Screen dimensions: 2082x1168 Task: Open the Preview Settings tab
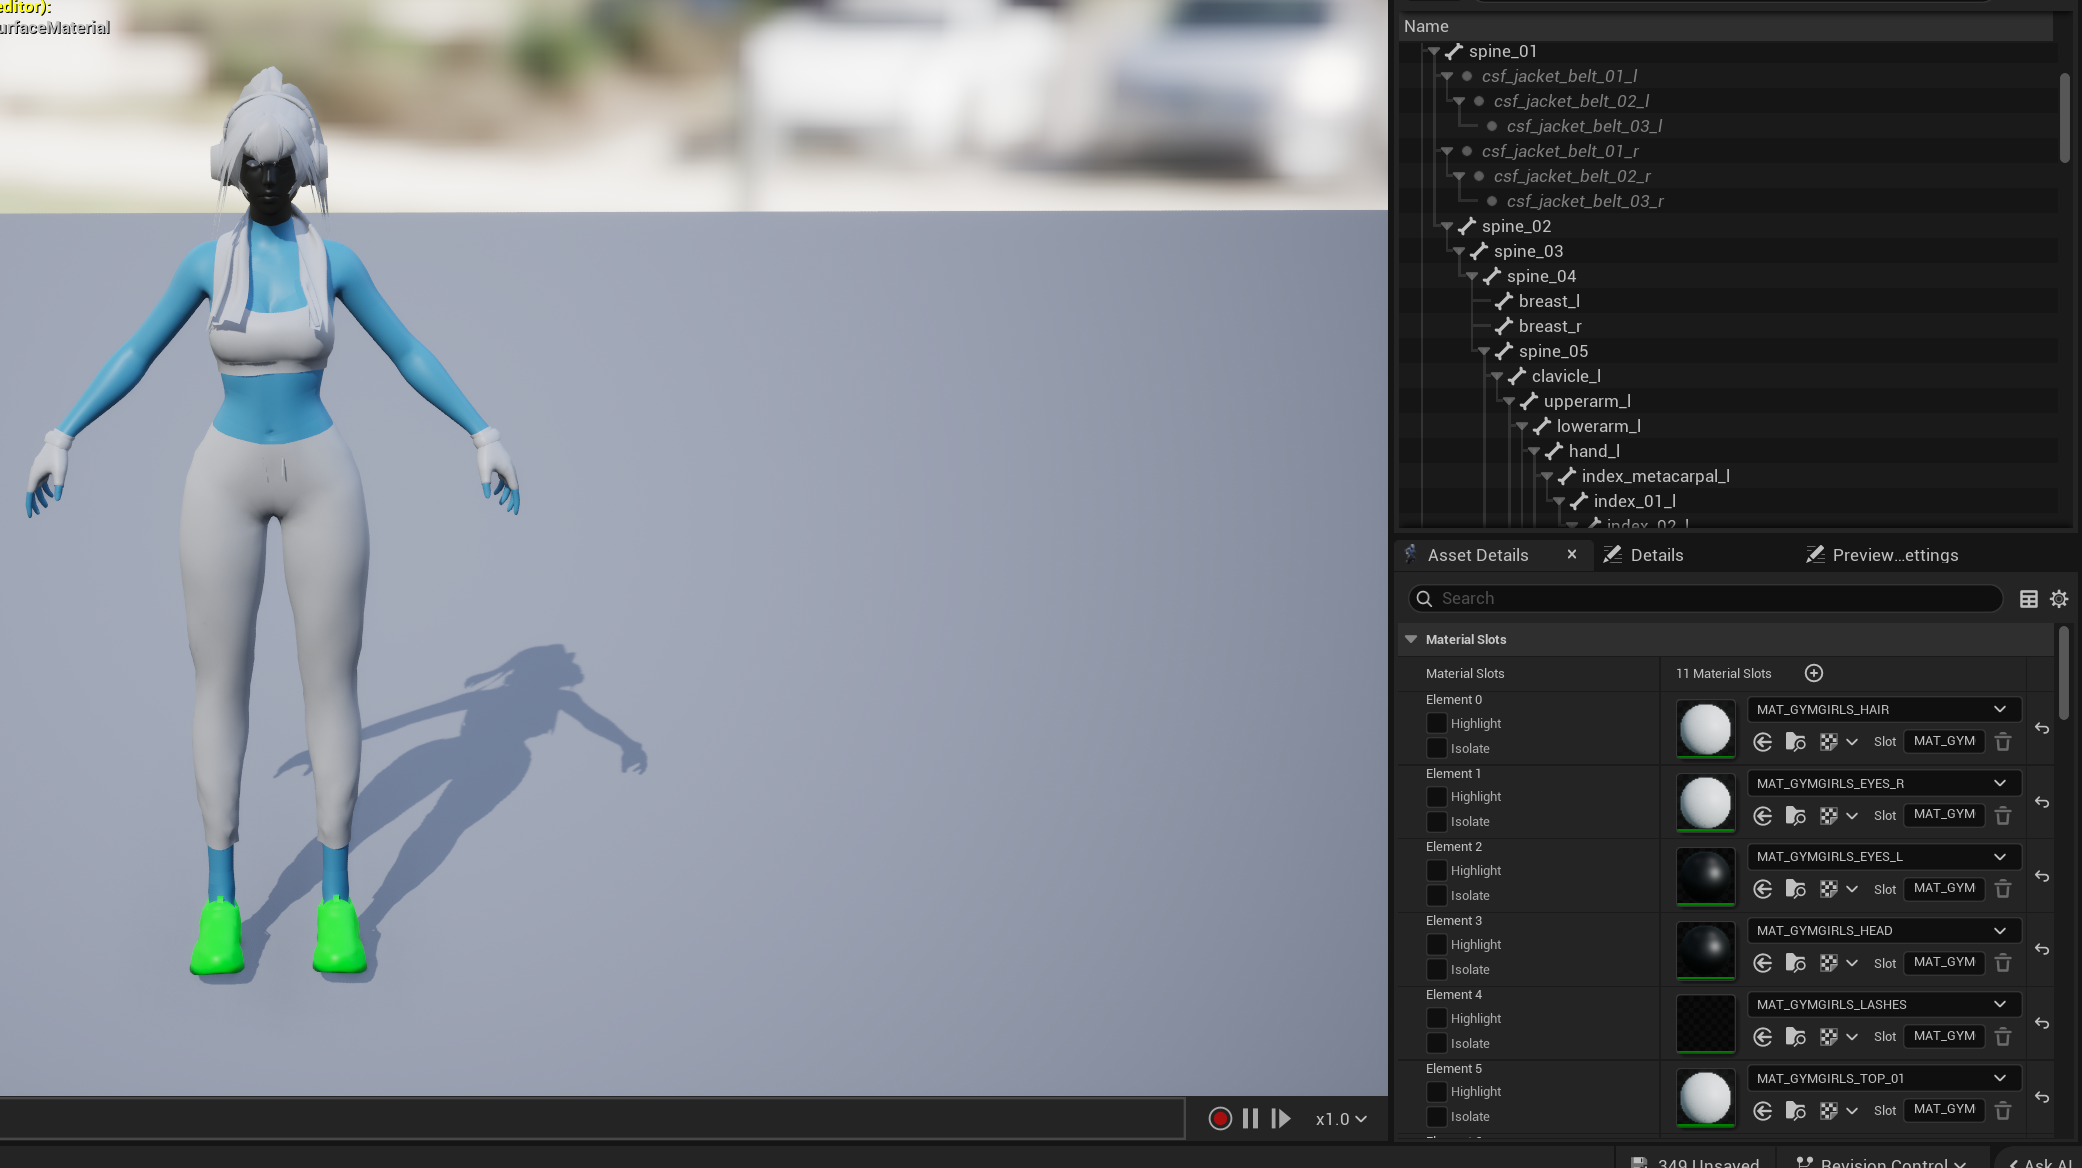coord(1893,555)
